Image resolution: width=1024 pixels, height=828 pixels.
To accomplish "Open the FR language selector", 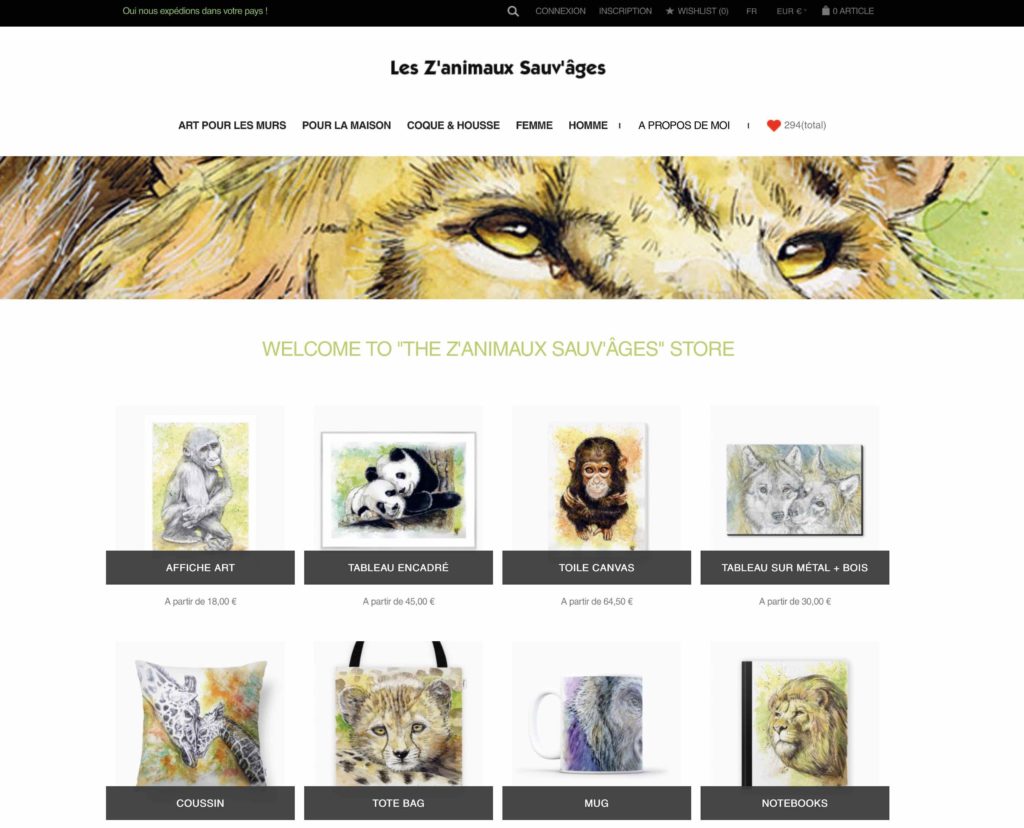I will pos(752,11).
